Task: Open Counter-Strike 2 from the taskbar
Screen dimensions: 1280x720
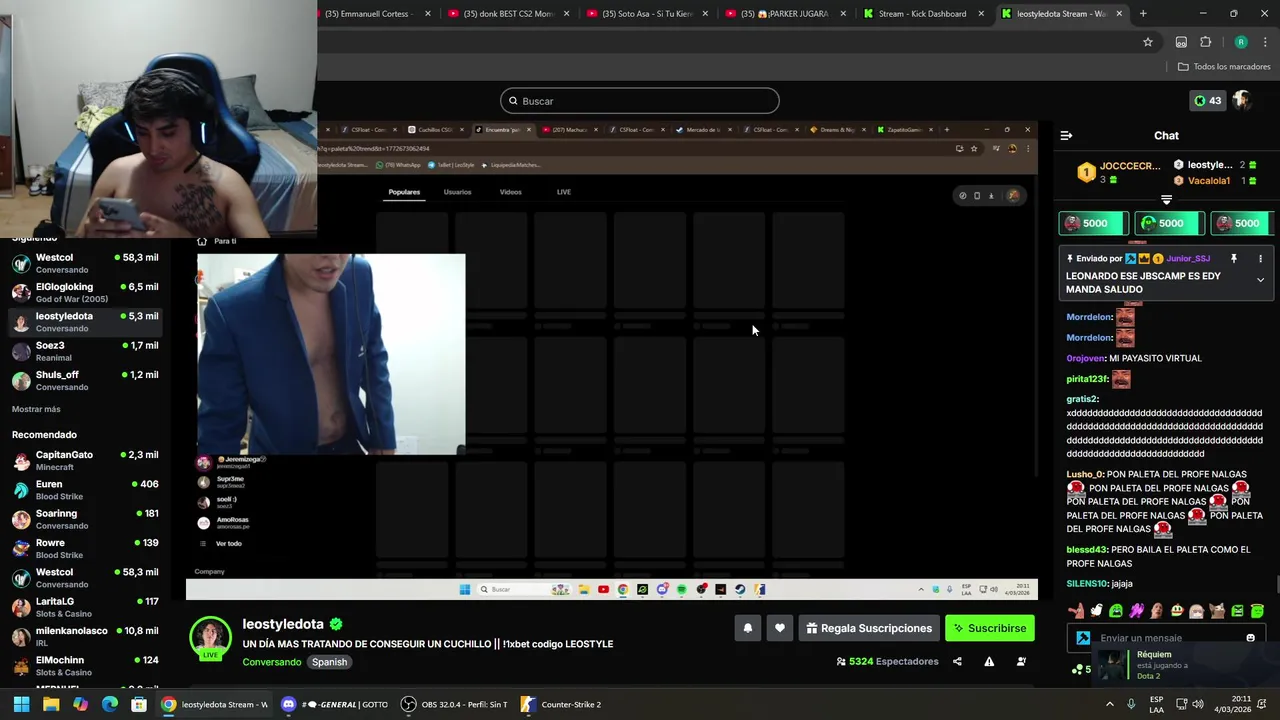Action: pos(563,704)
